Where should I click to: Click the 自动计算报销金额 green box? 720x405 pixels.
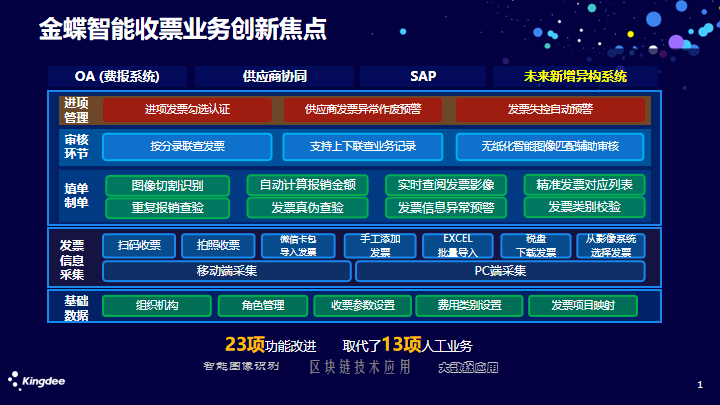pos(308,185)
